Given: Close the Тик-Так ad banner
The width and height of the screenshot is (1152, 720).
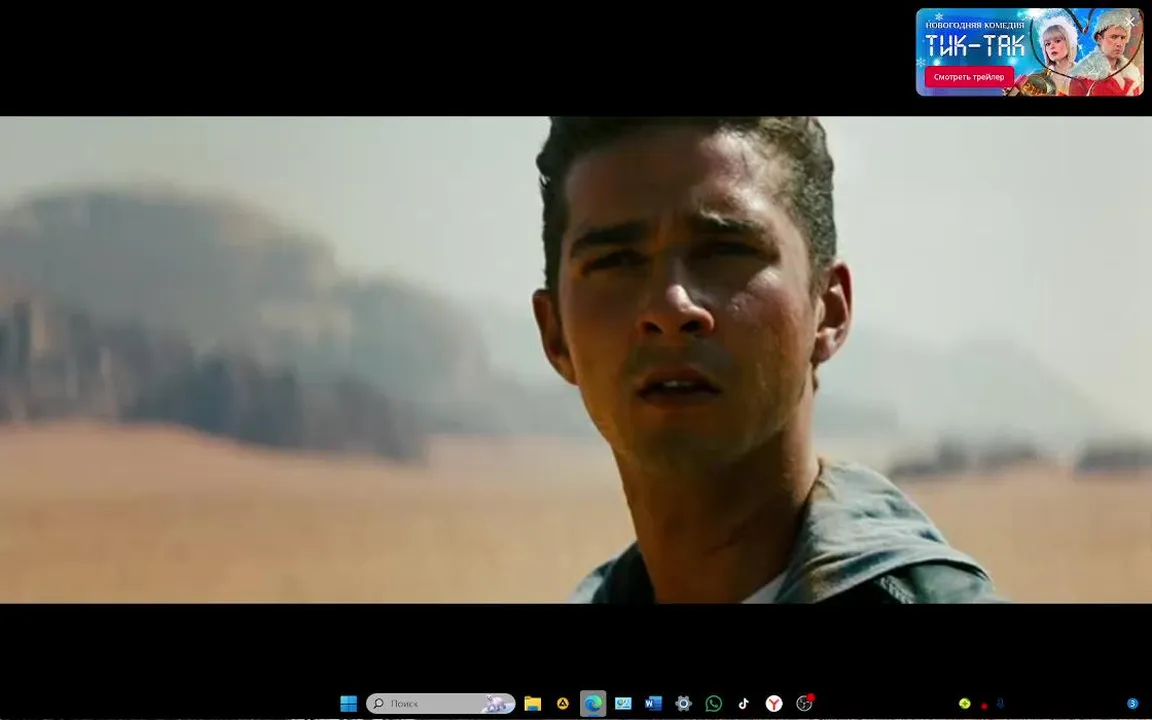Looking at the screenshot, I should (1130, 22).
